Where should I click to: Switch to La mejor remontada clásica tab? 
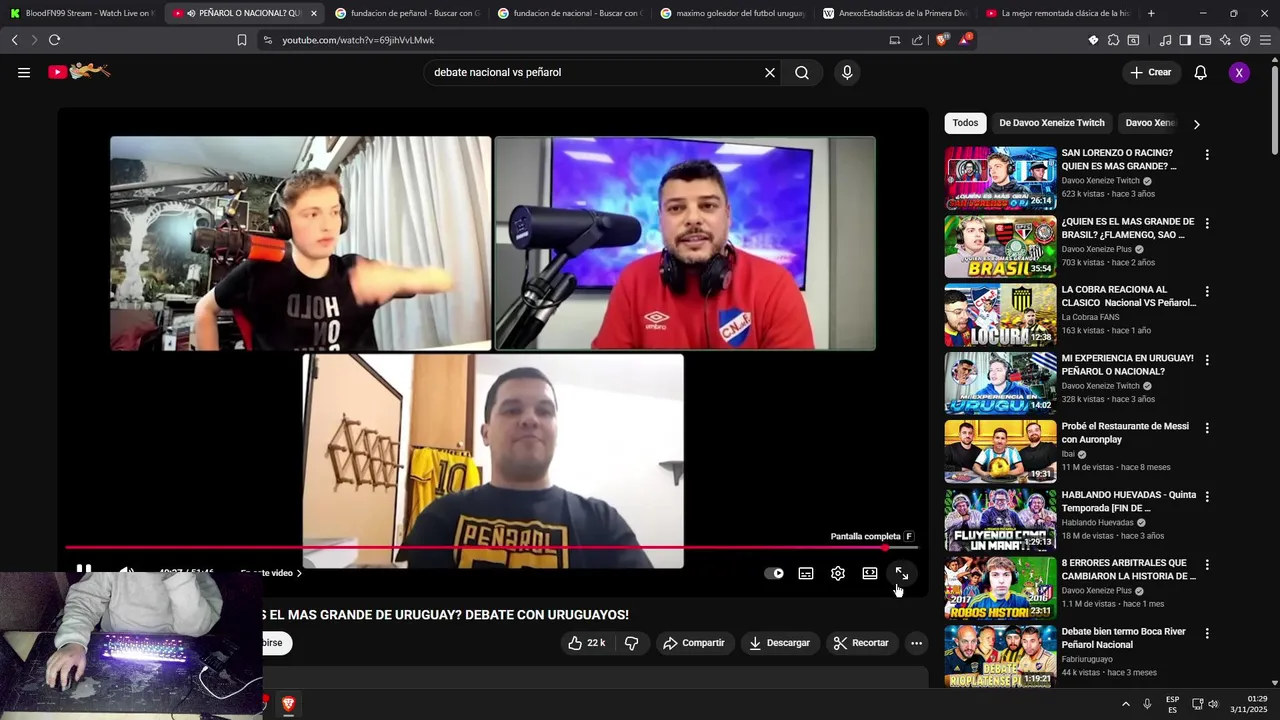(x=1057, y=13)
